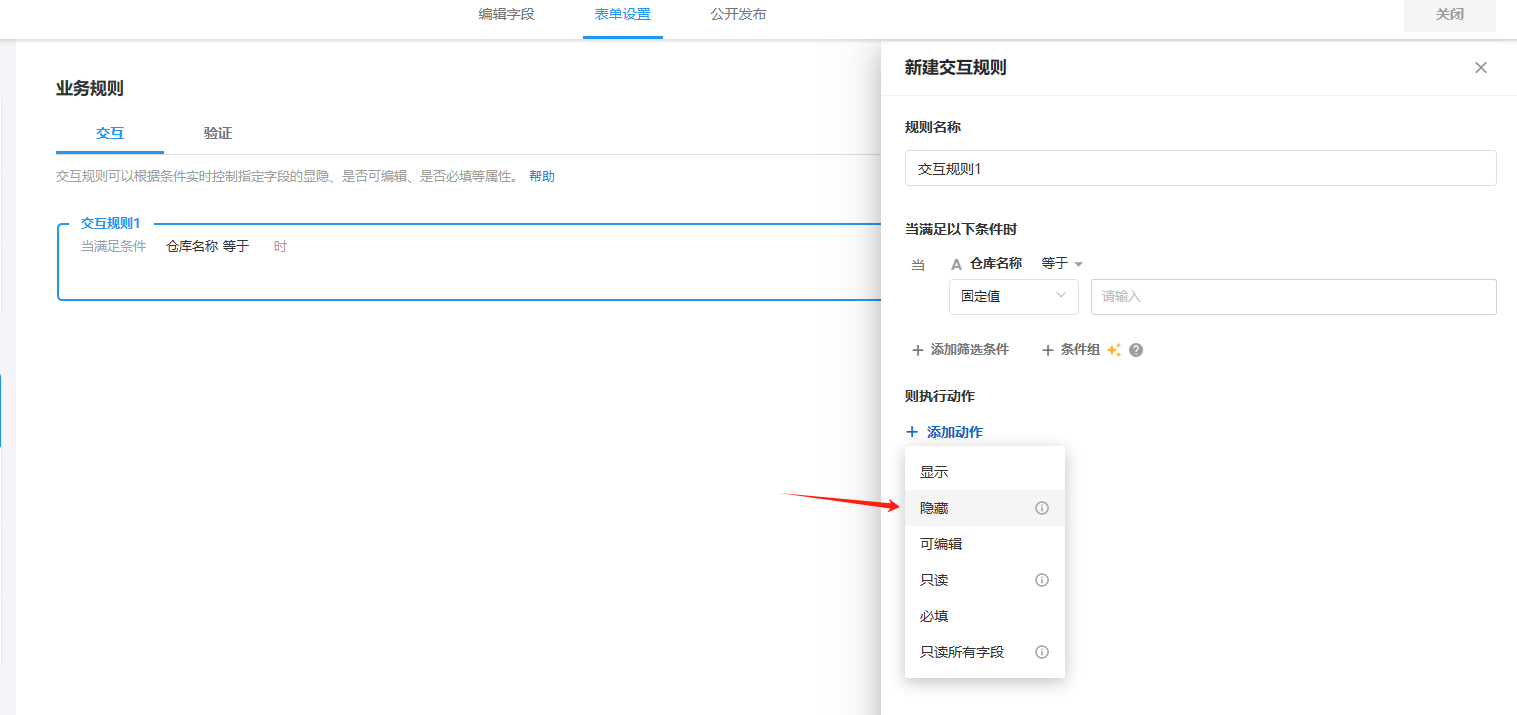Switch to the 编辑字段 tab
This screenshot has width=1517, height=715.
506,15
